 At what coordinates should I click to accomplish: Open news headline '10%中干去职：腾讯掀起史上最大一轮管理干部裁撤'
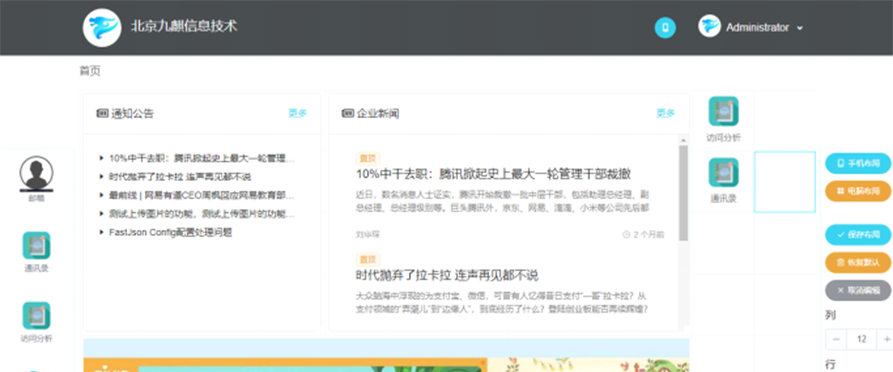click(493, 174)
